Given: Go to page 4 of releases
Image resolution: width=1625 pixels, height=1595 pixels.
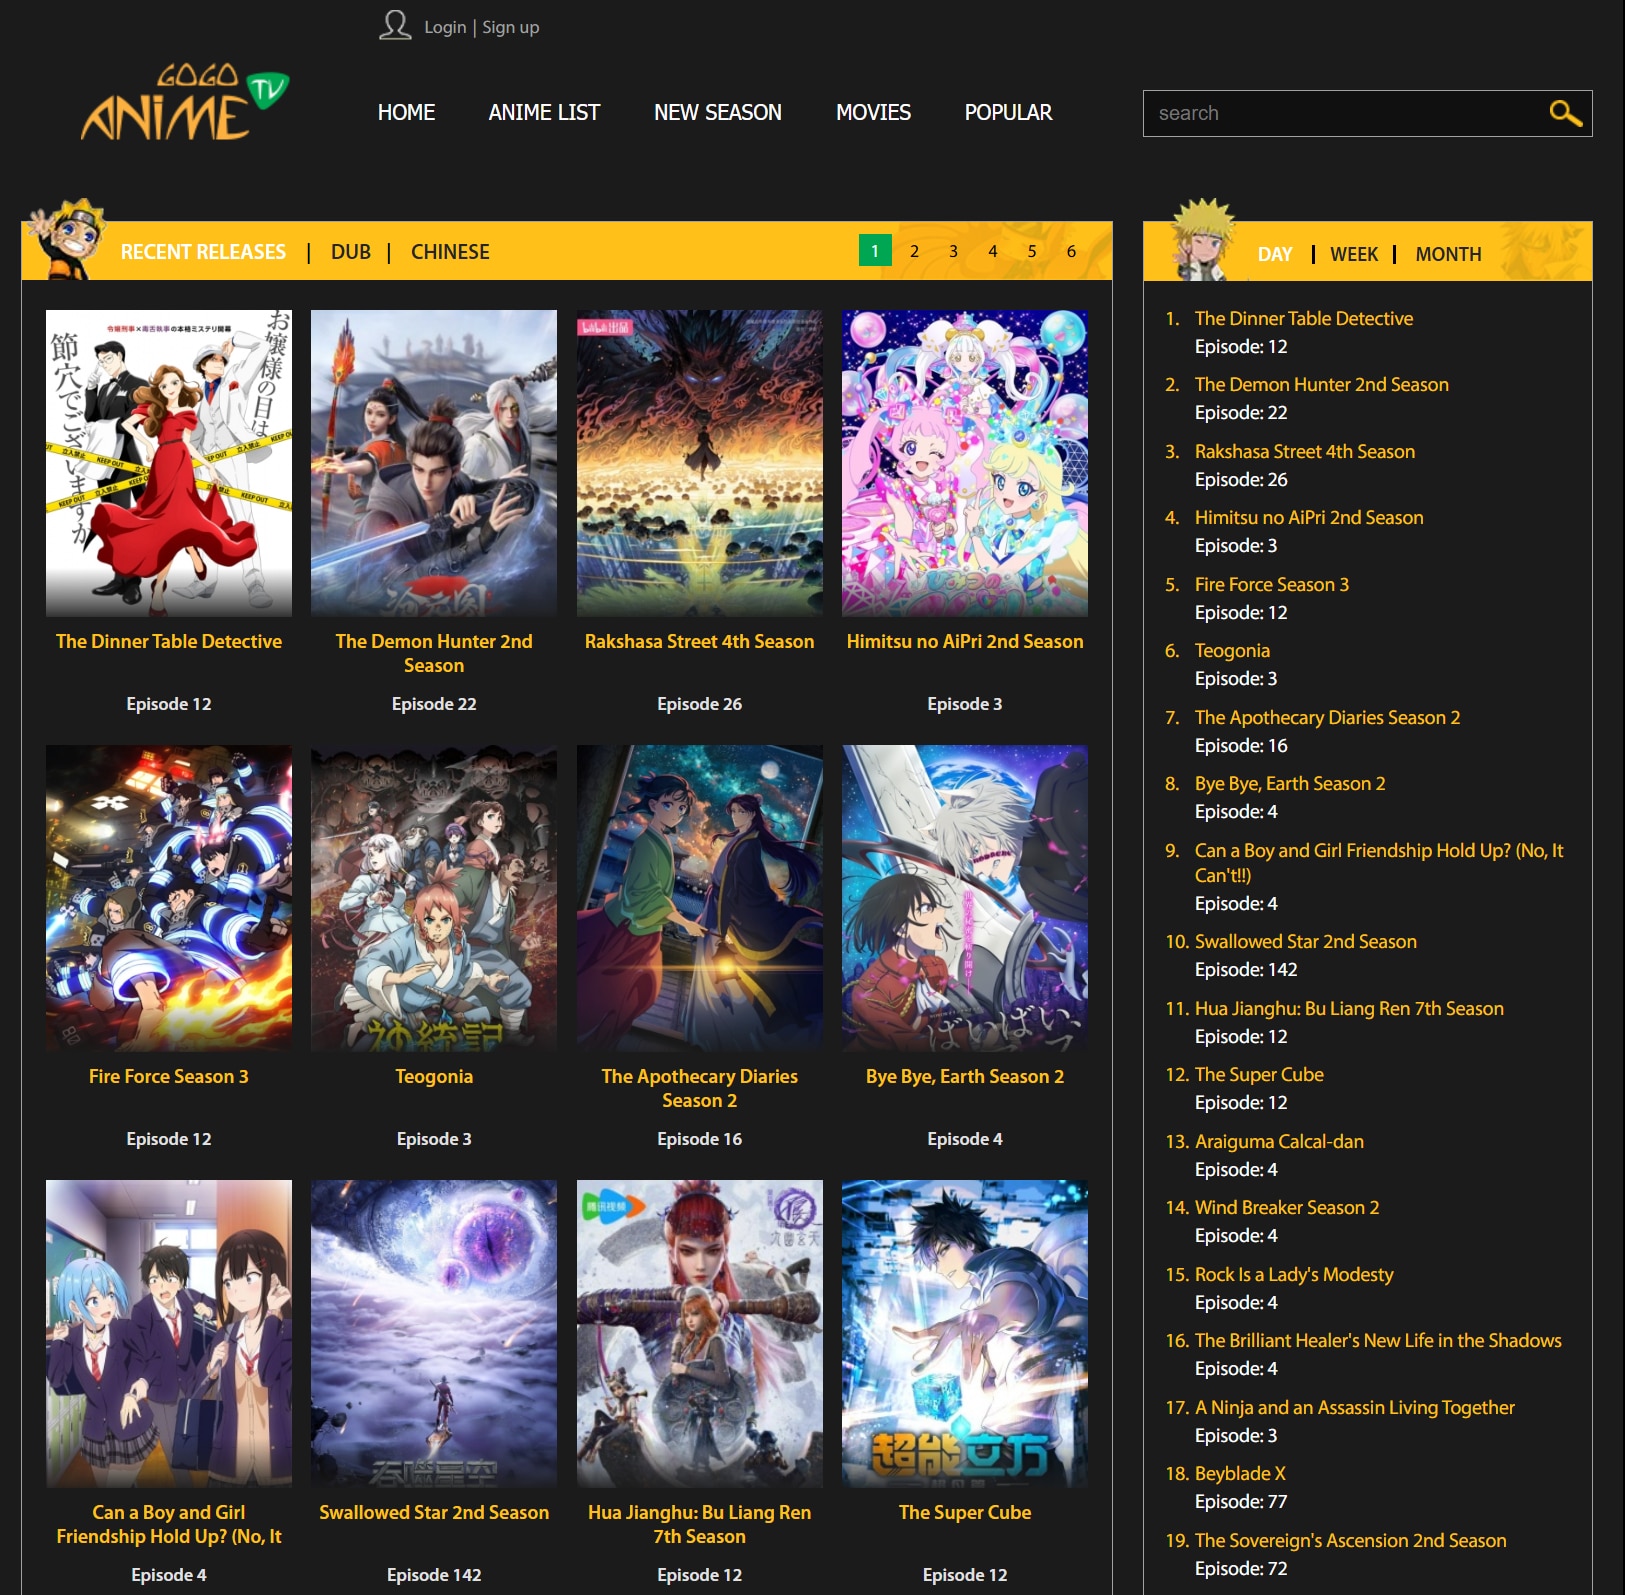Looking at the screenshot, I should (x=993, y=251).
